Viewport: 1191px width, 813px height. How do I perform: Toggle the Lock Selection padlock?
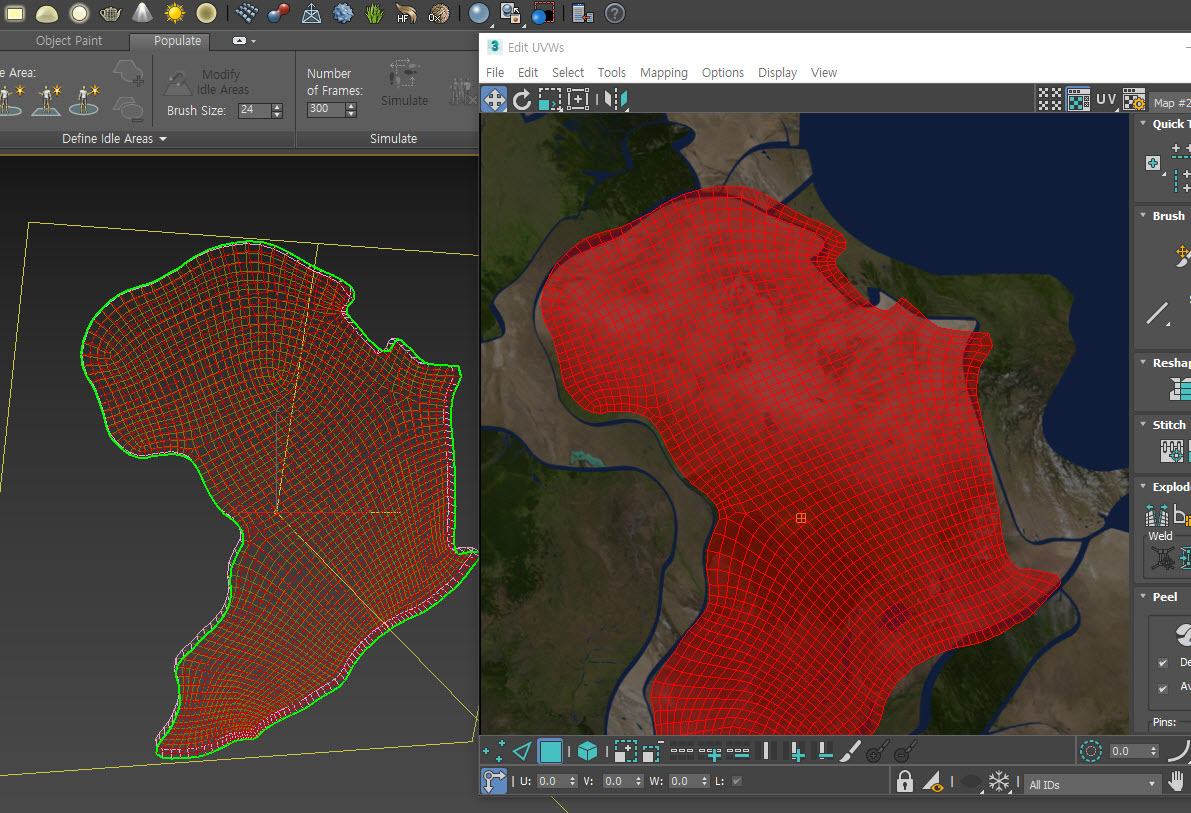[905, 782]
